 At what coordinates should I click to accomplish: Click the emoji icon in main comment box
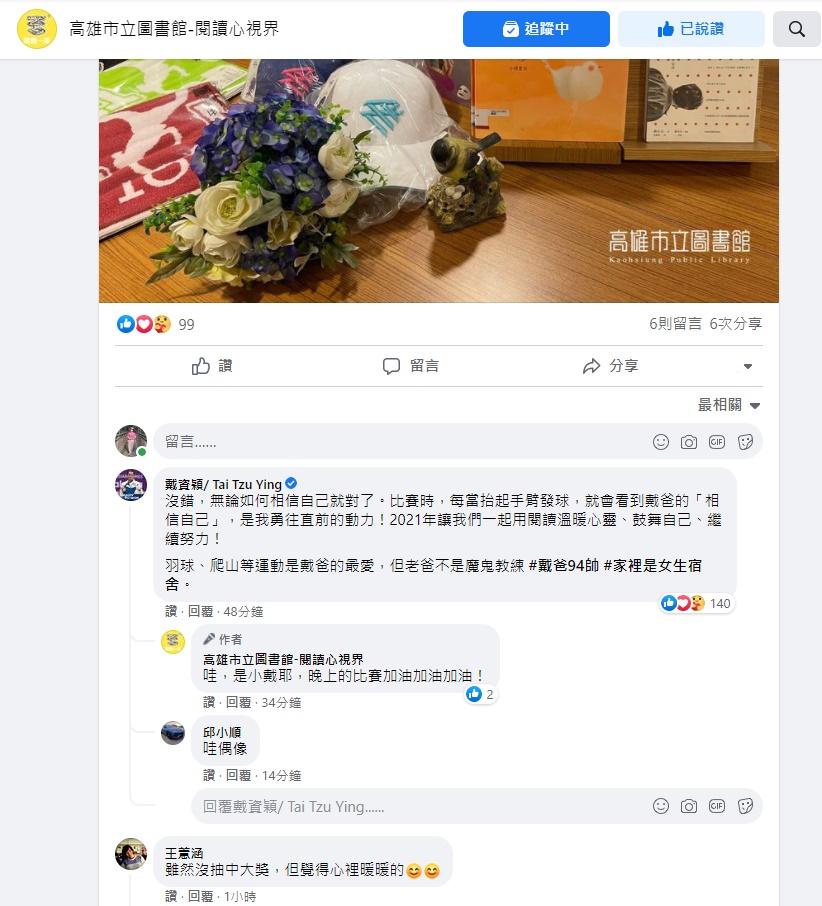click(661, 442)
